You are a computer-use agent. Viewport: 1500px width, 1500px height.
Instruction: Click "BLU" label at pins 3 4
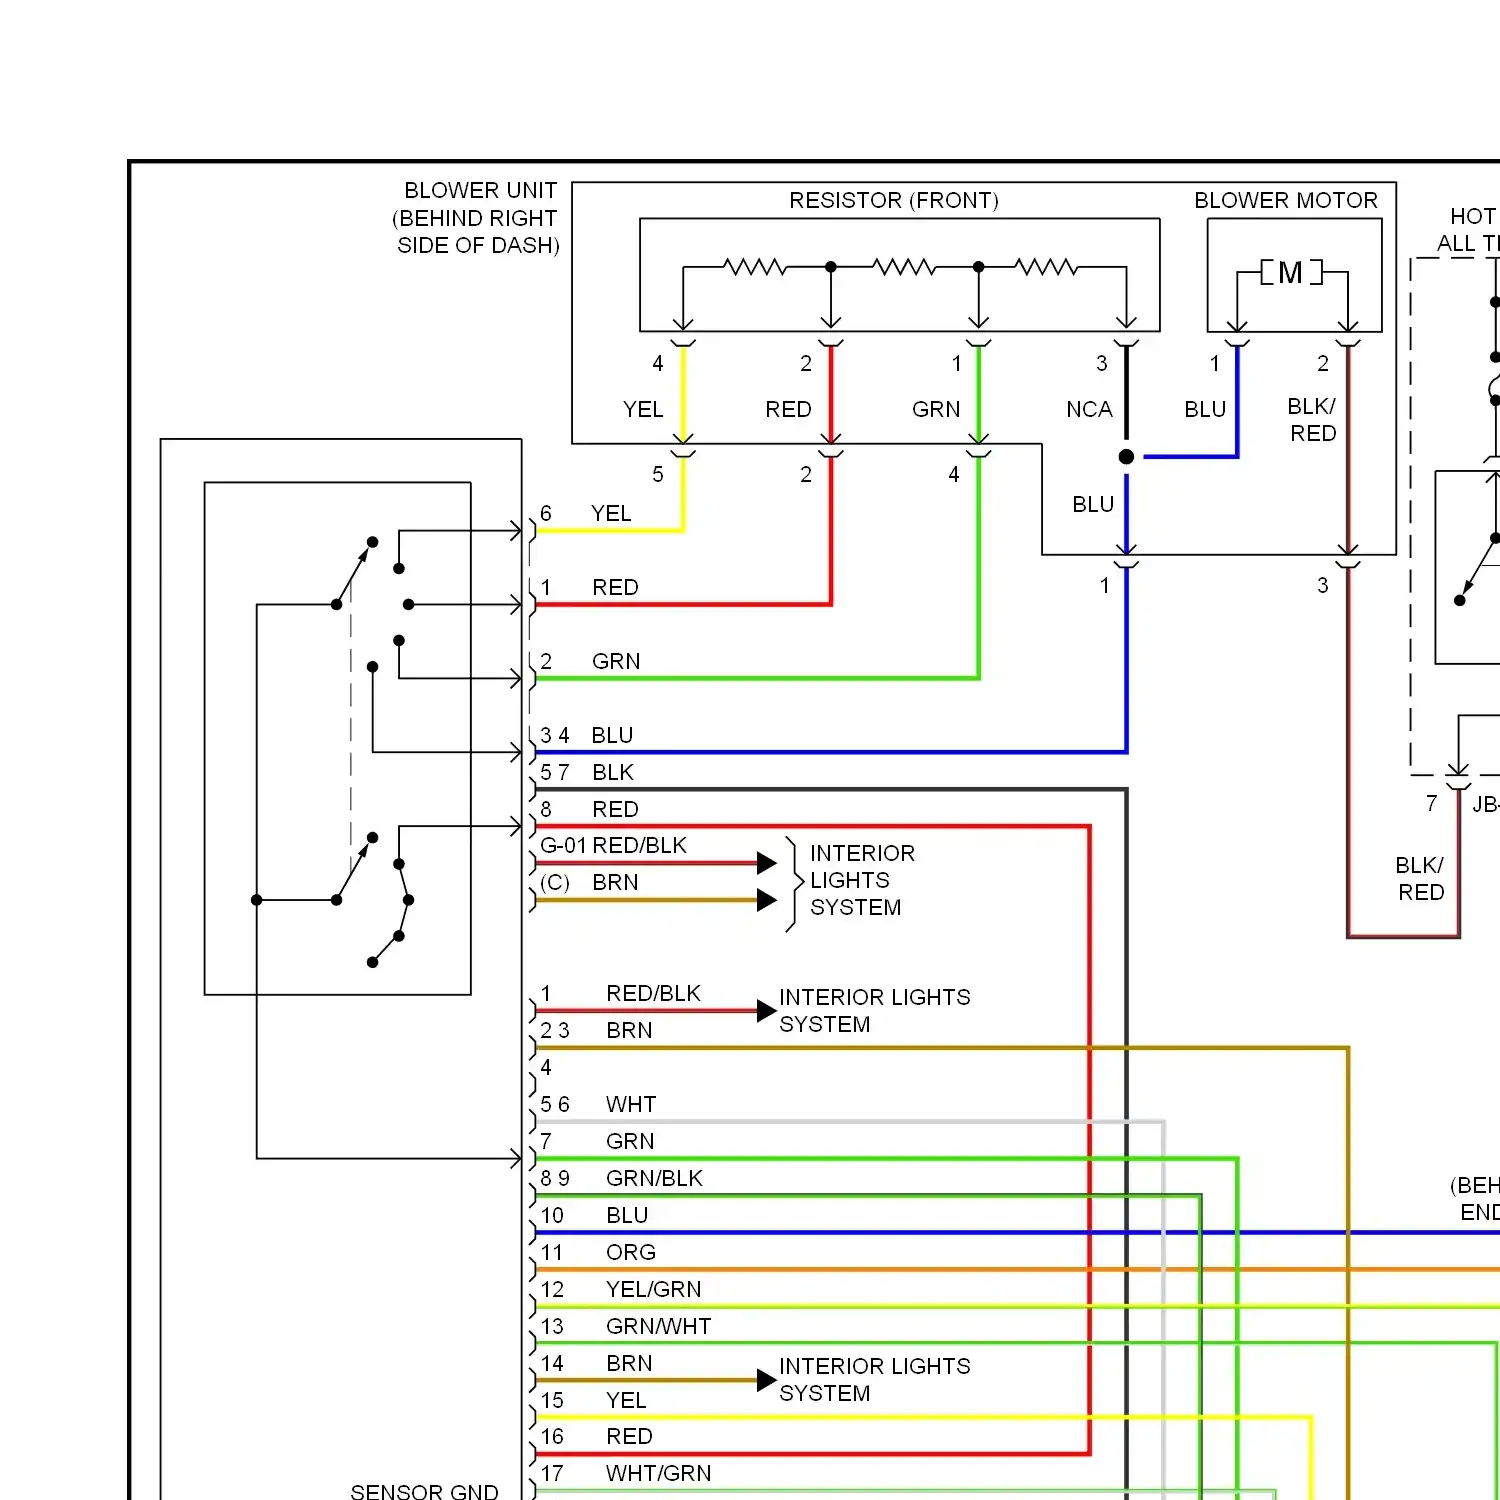click(612, 735)
